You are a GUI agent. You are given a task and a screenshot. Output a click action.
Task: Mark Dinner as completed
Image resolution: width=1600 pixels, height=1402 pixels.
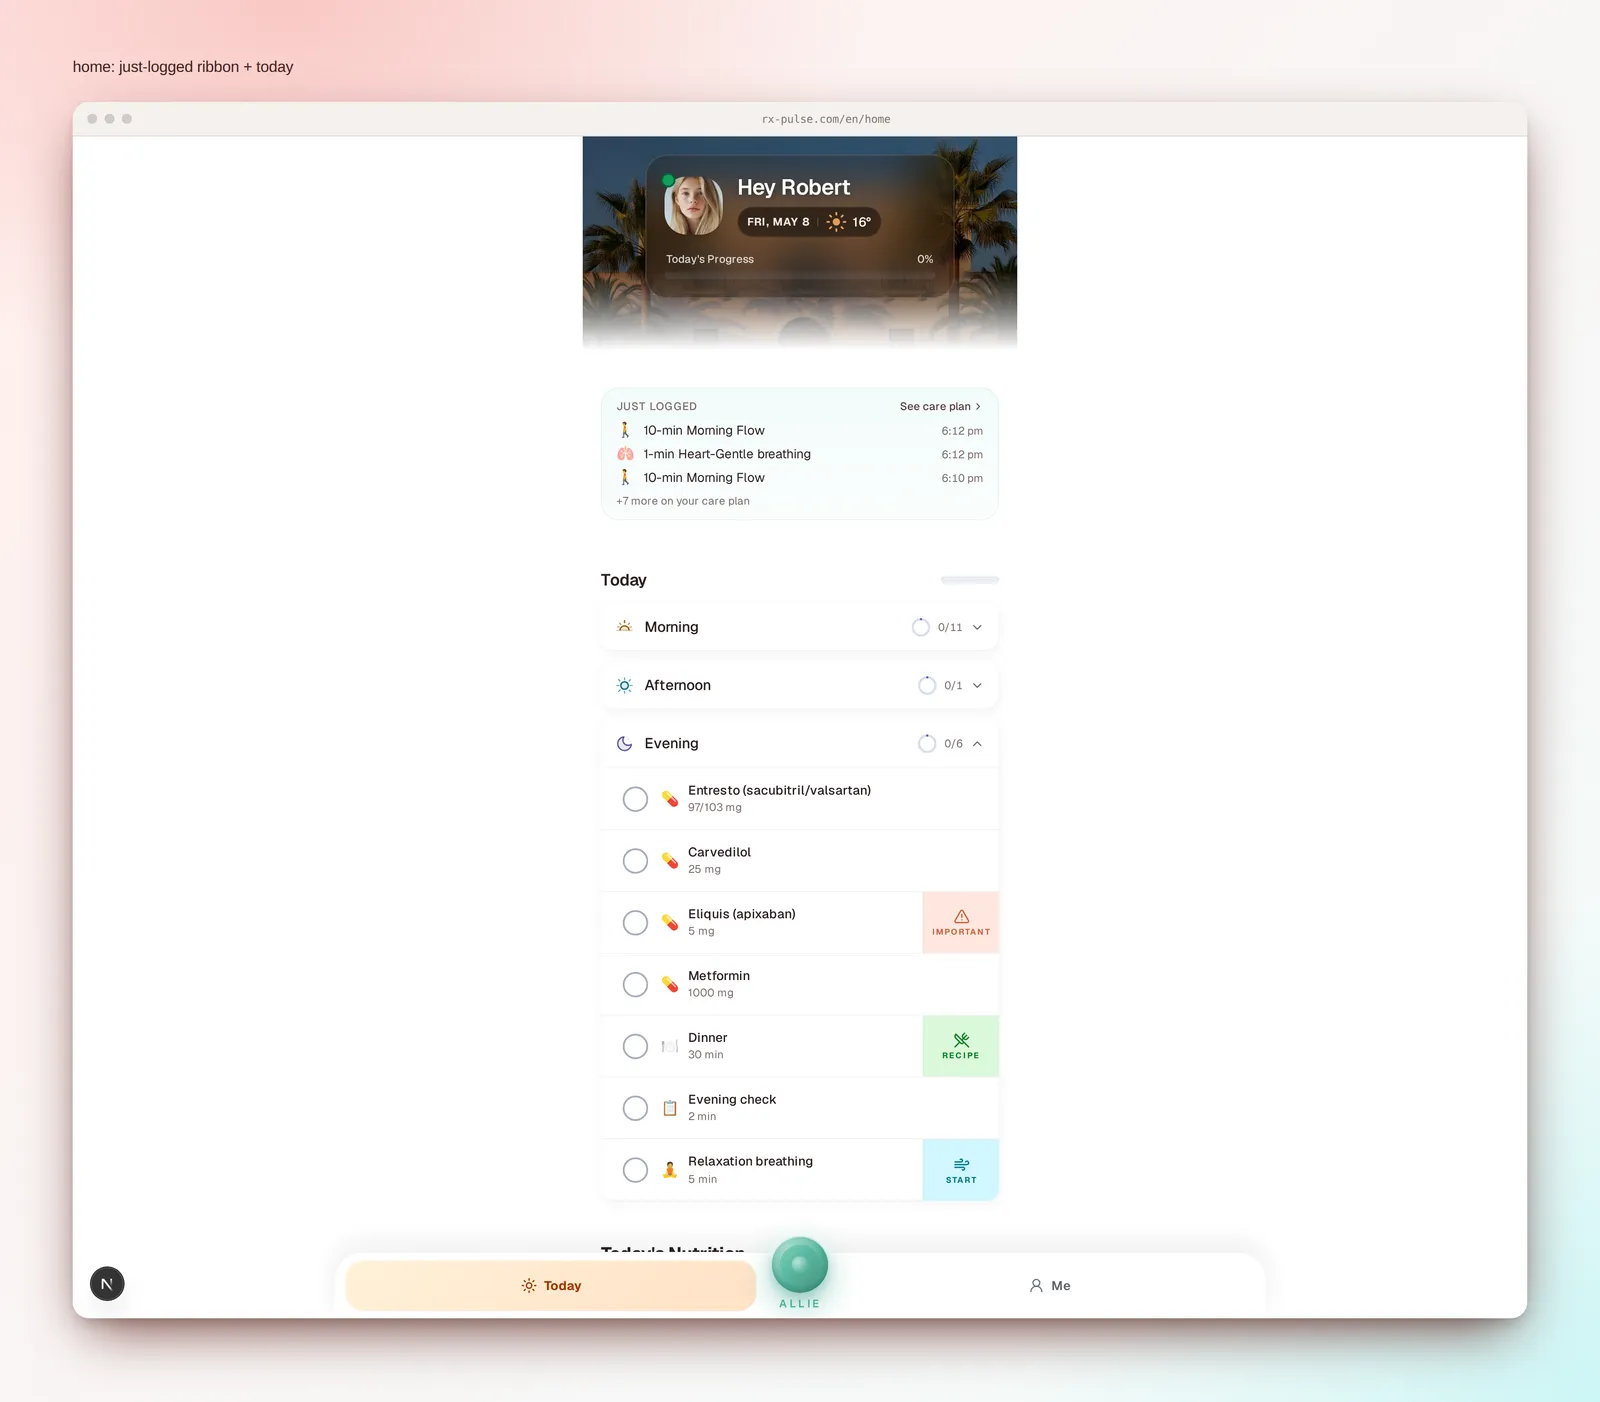635,1047
